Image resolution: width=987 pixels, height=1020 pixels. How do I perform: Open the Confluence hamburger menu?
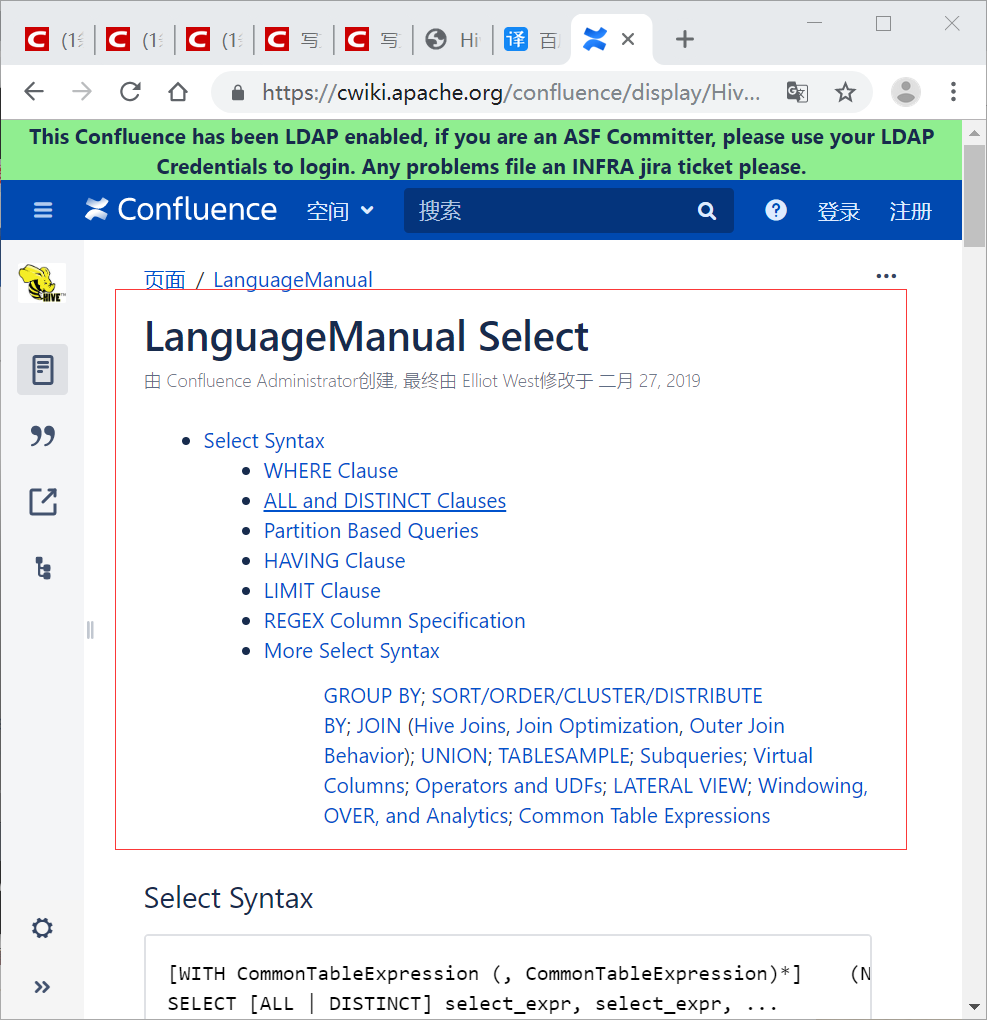[43, 210]
